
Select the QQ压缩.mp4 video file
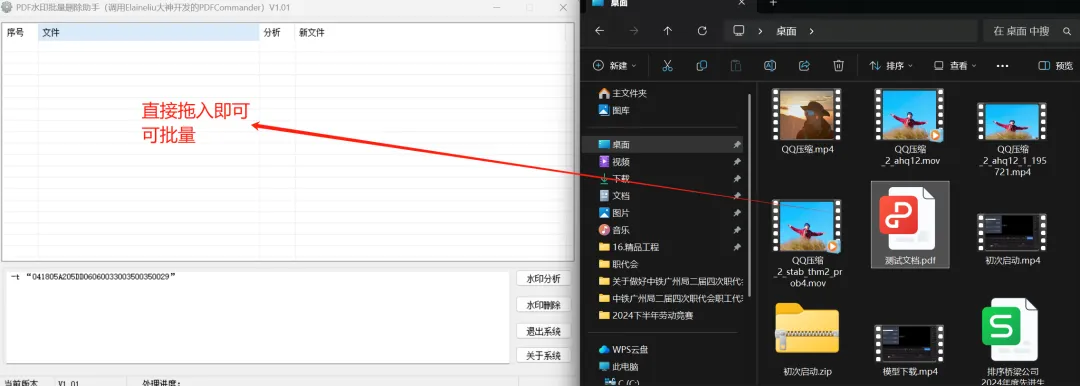807,121
